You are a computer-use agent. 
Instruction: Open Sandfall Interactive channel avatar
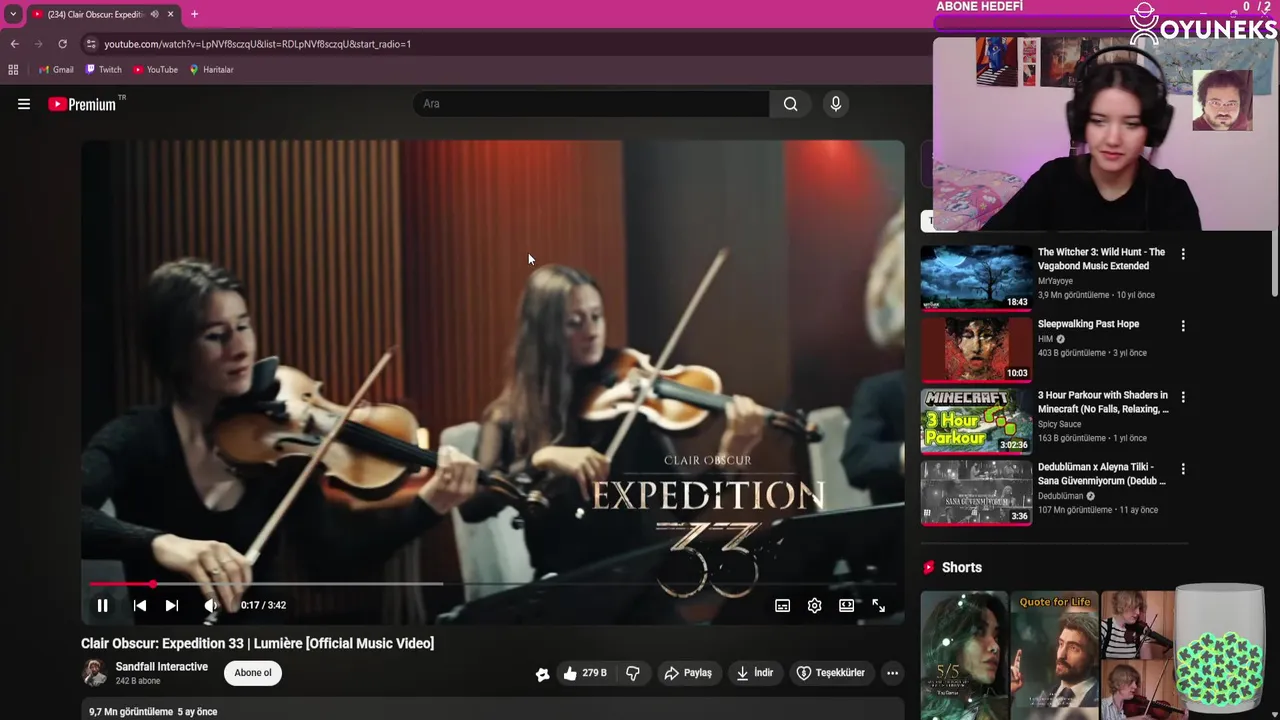94,673
